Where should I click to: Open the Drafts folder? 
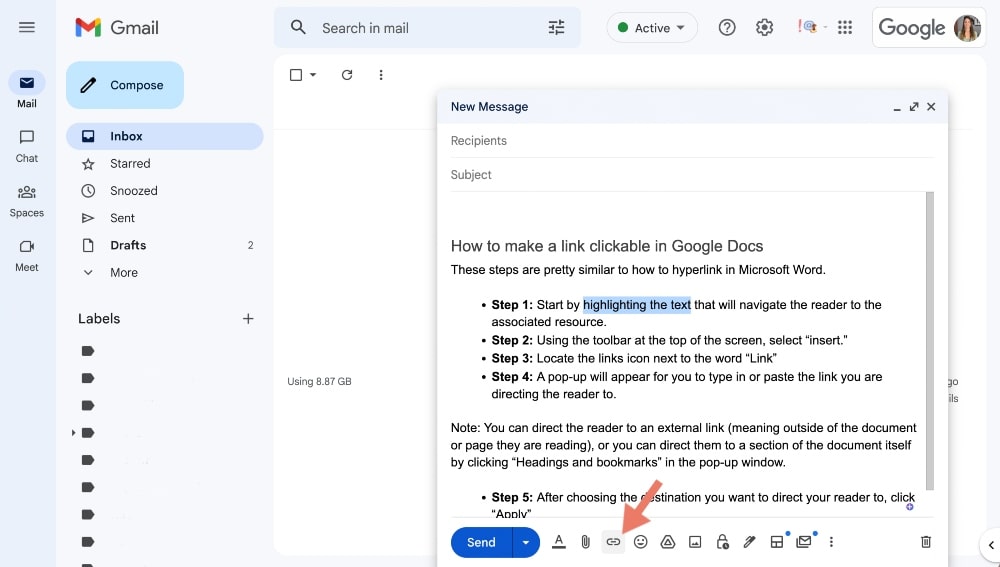pyautogui.click(x=128, y=245)
